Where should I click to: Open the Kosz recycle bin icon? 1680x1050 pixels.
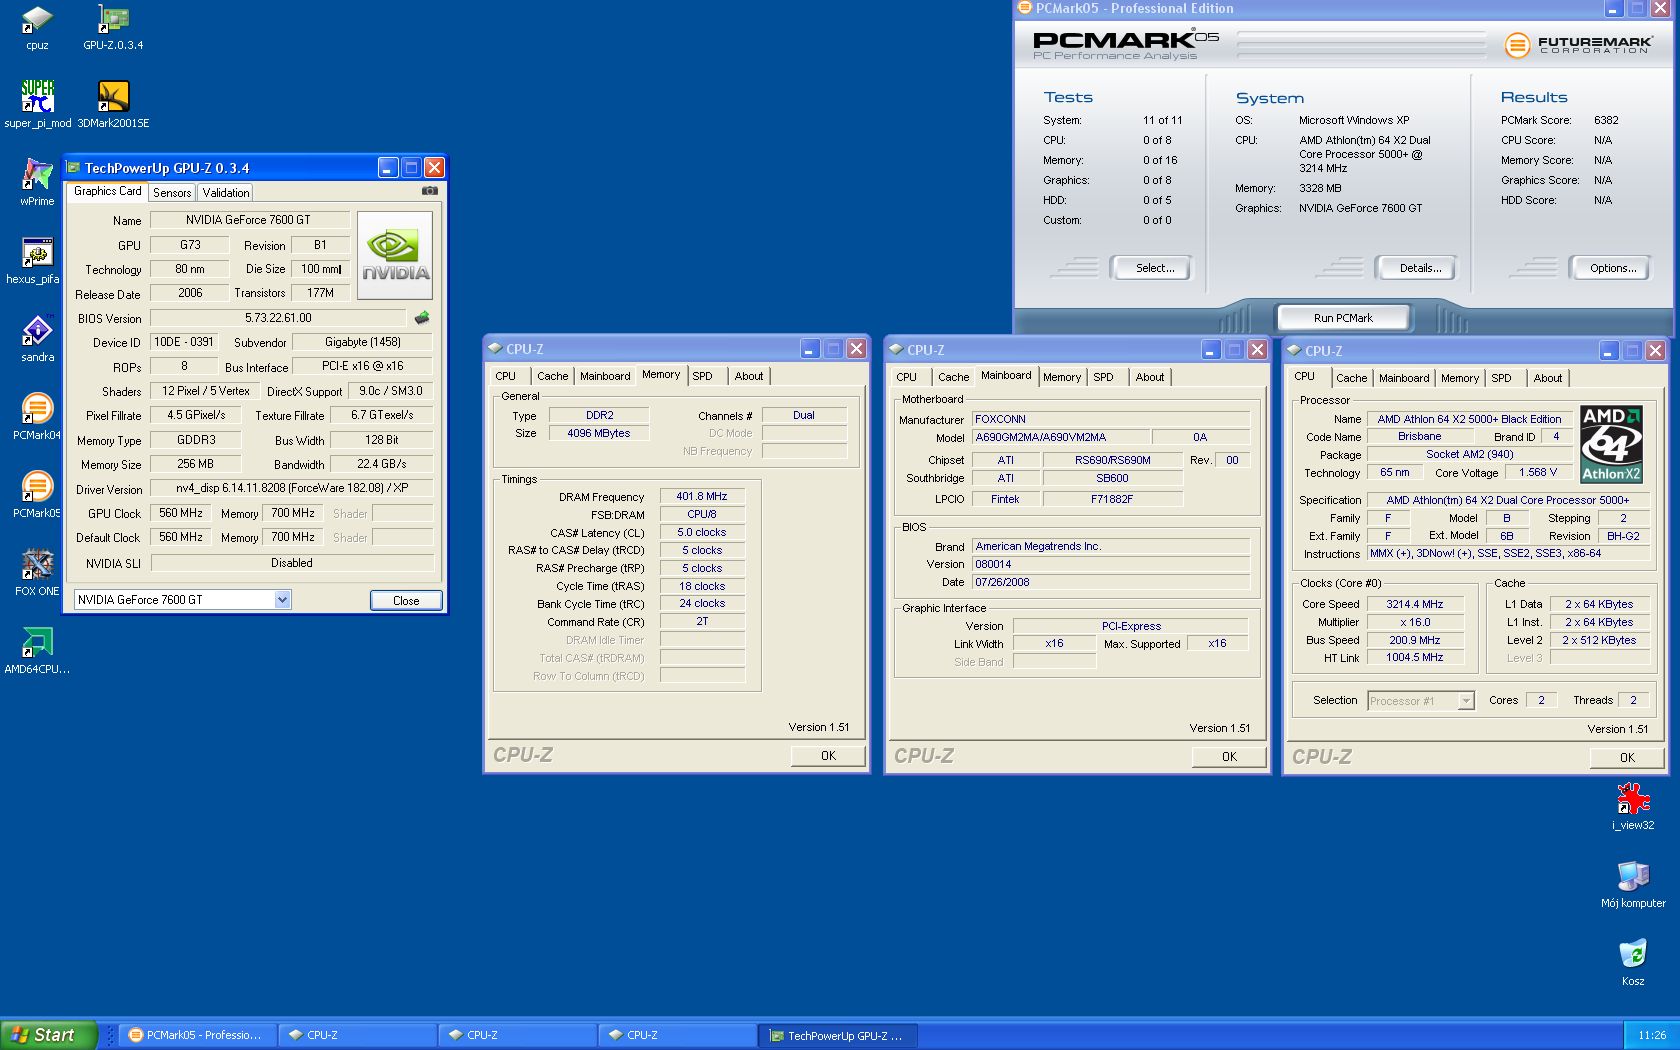[x=1633, y=962]
